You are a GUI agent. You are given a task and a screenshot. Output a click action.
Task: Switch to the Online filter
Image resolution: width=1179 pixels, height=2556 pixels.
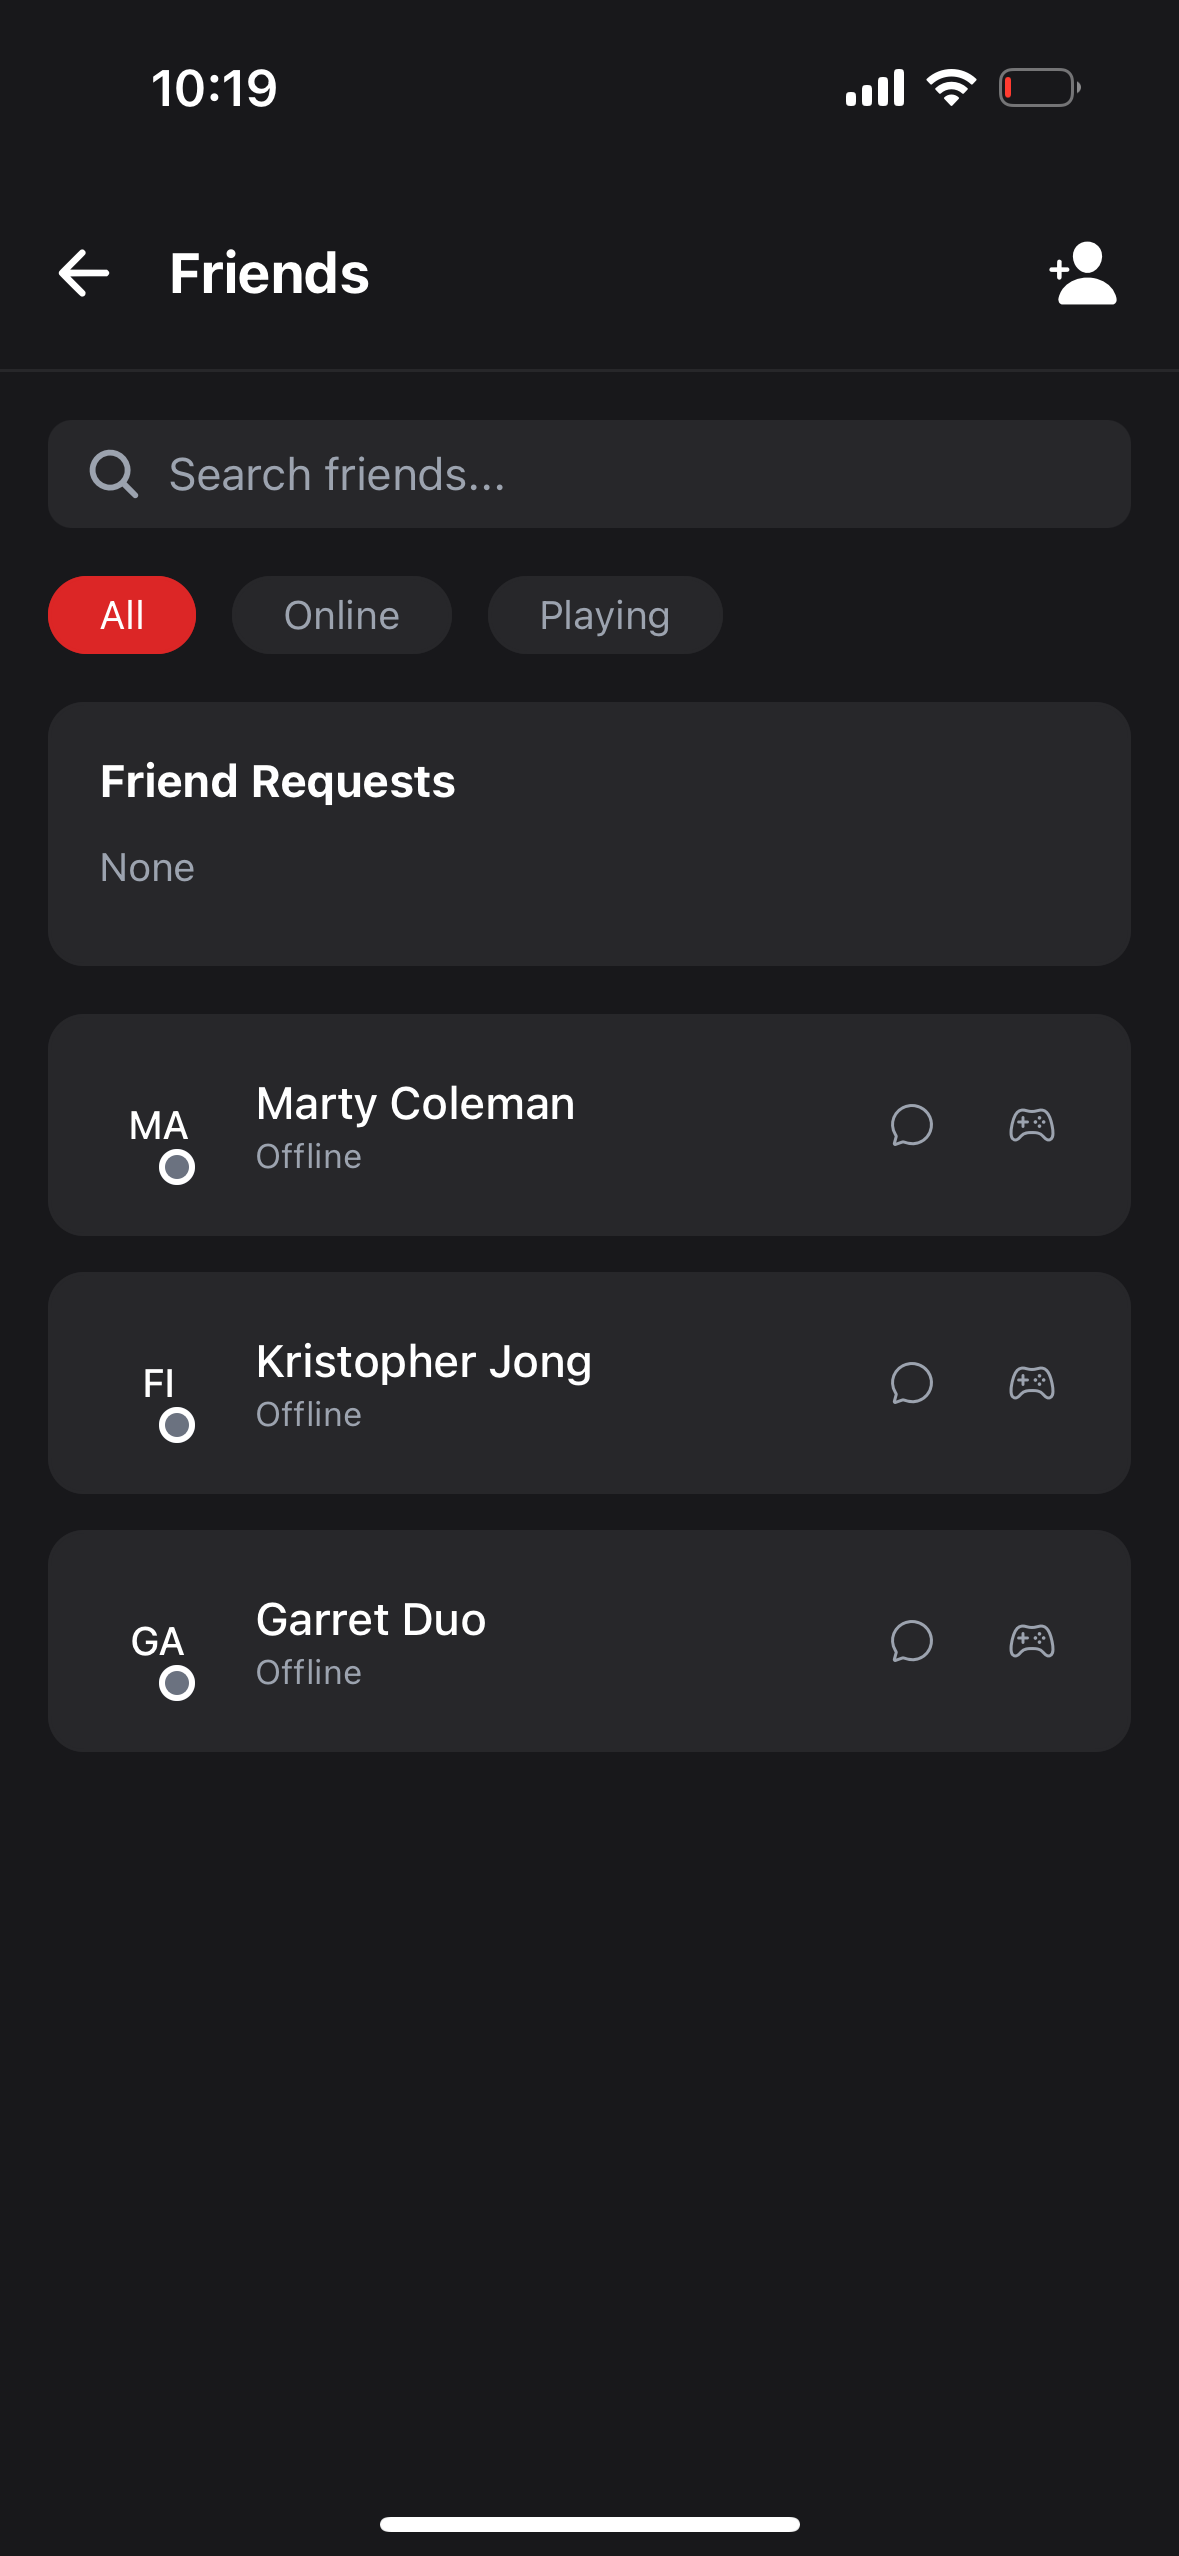point(341,615)
